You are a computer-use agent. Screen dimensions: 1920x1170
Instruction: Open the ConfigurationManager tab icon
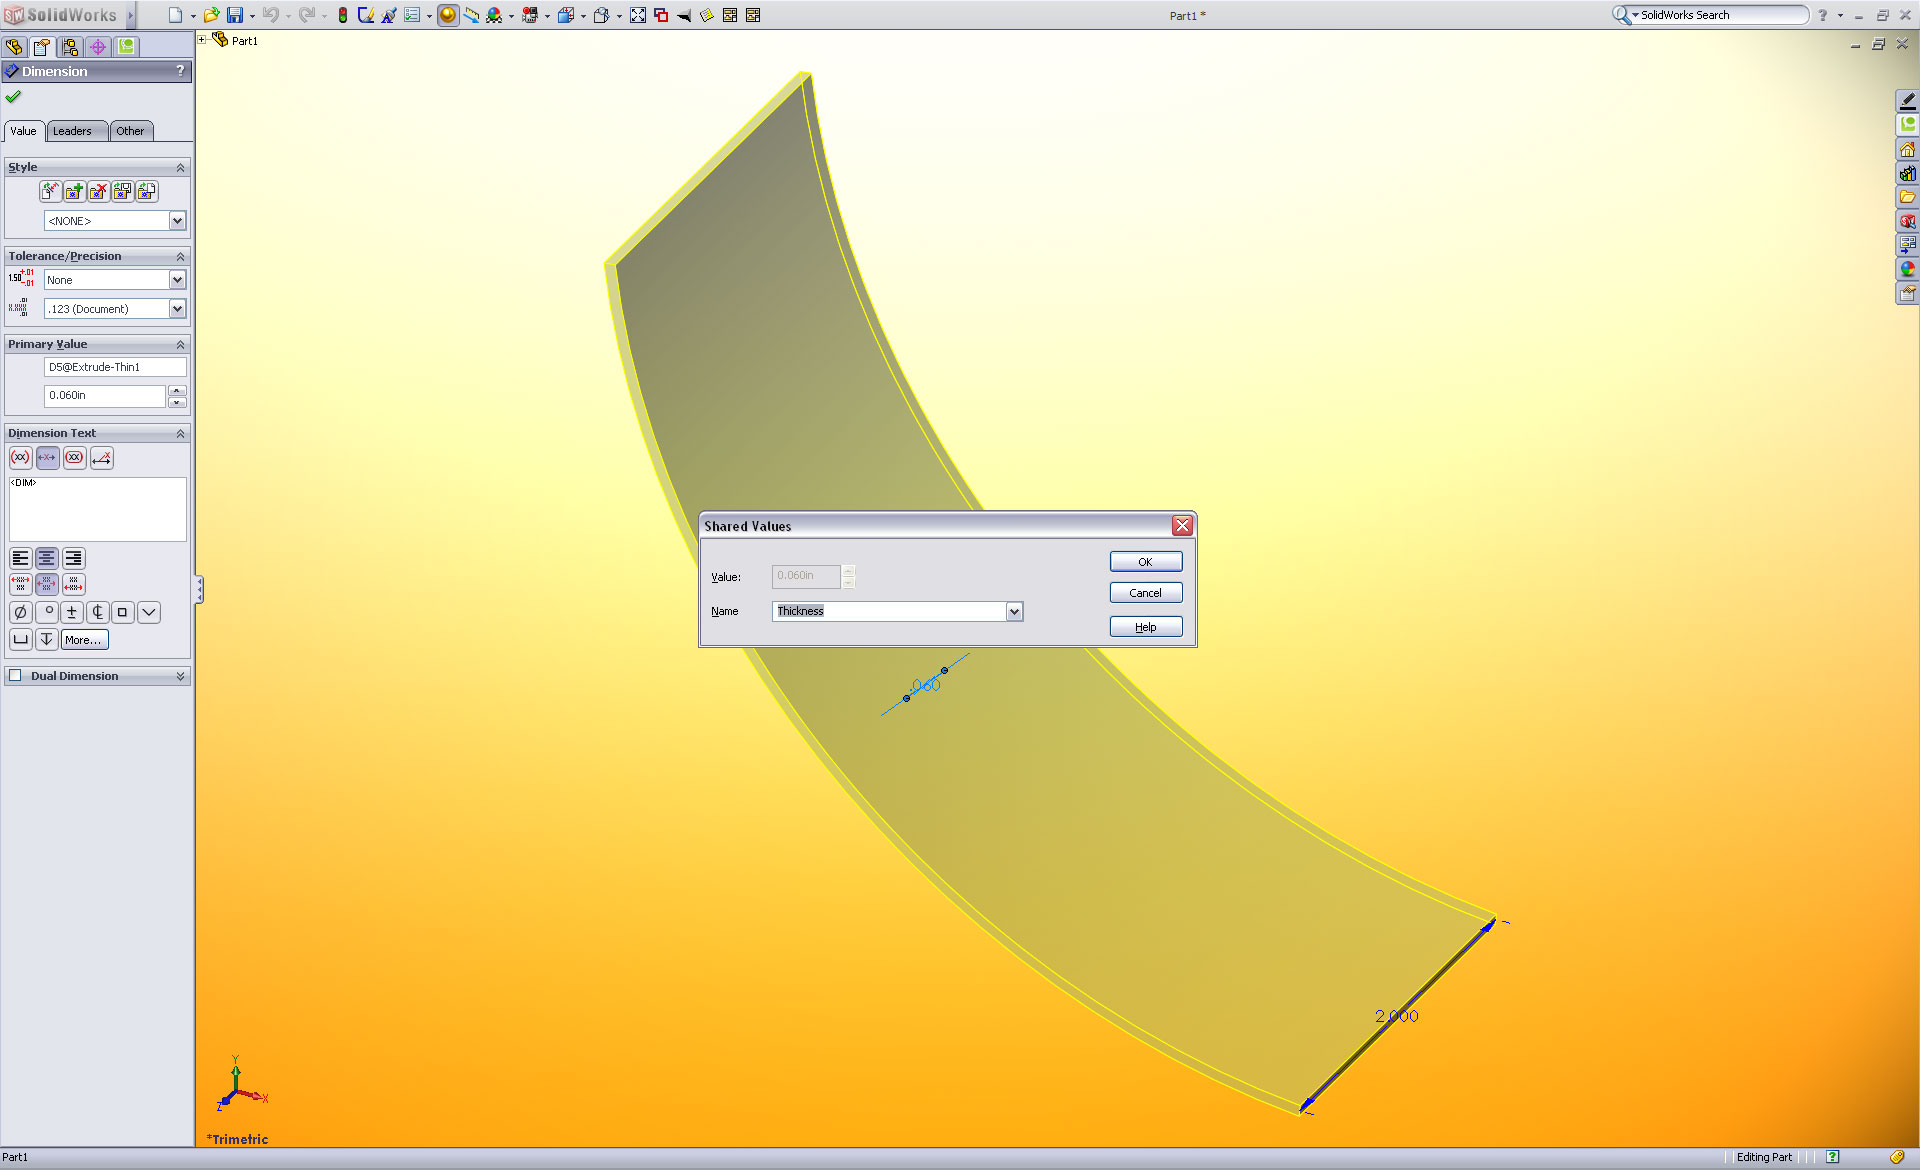click(70, 47)
